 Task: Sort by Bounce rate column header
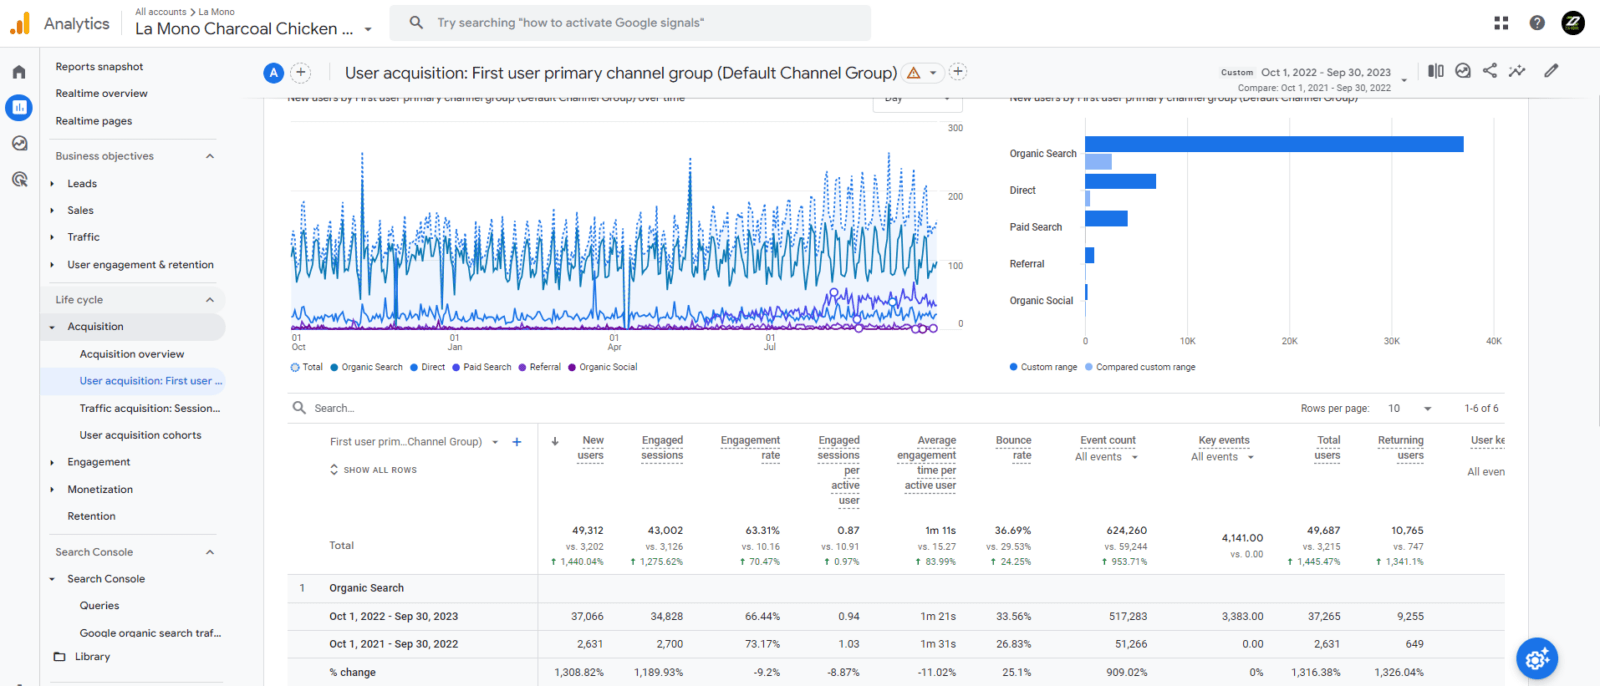1013,448
